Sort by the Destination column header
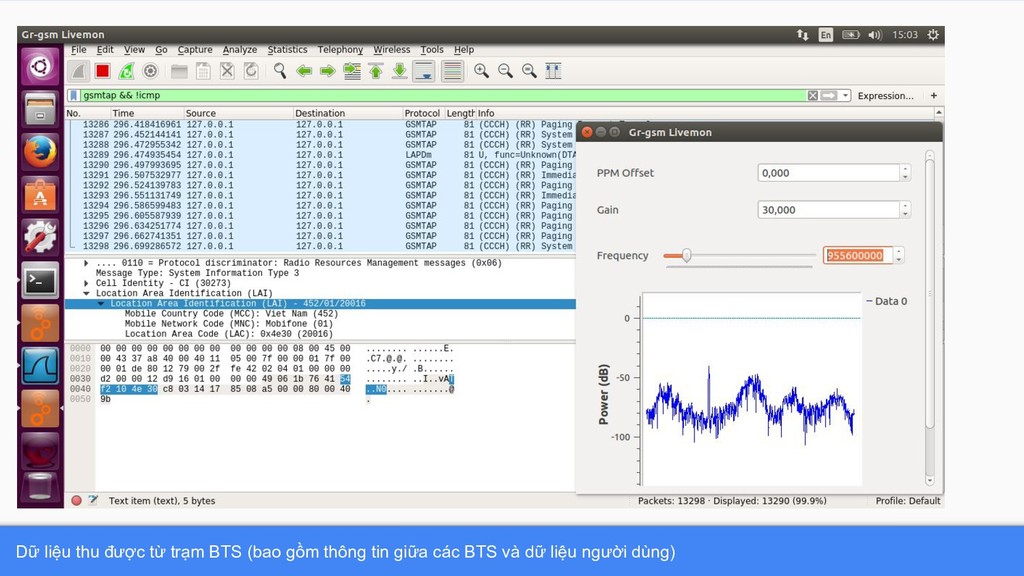The width and height of the screenshot is (1024, 576). click(x=347, y=113)
